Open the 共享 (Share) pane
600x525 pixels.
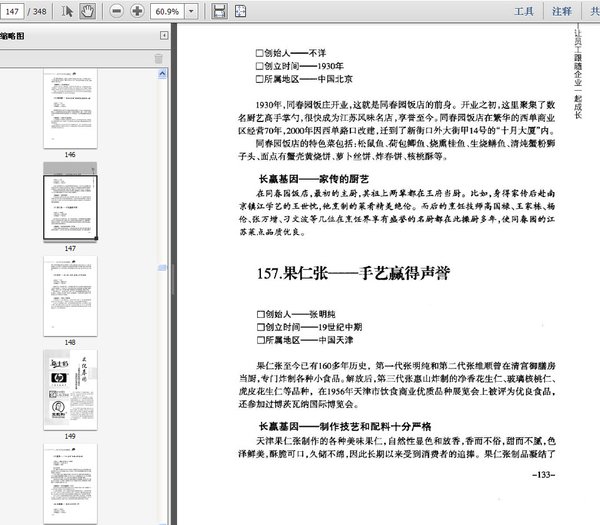592,11
